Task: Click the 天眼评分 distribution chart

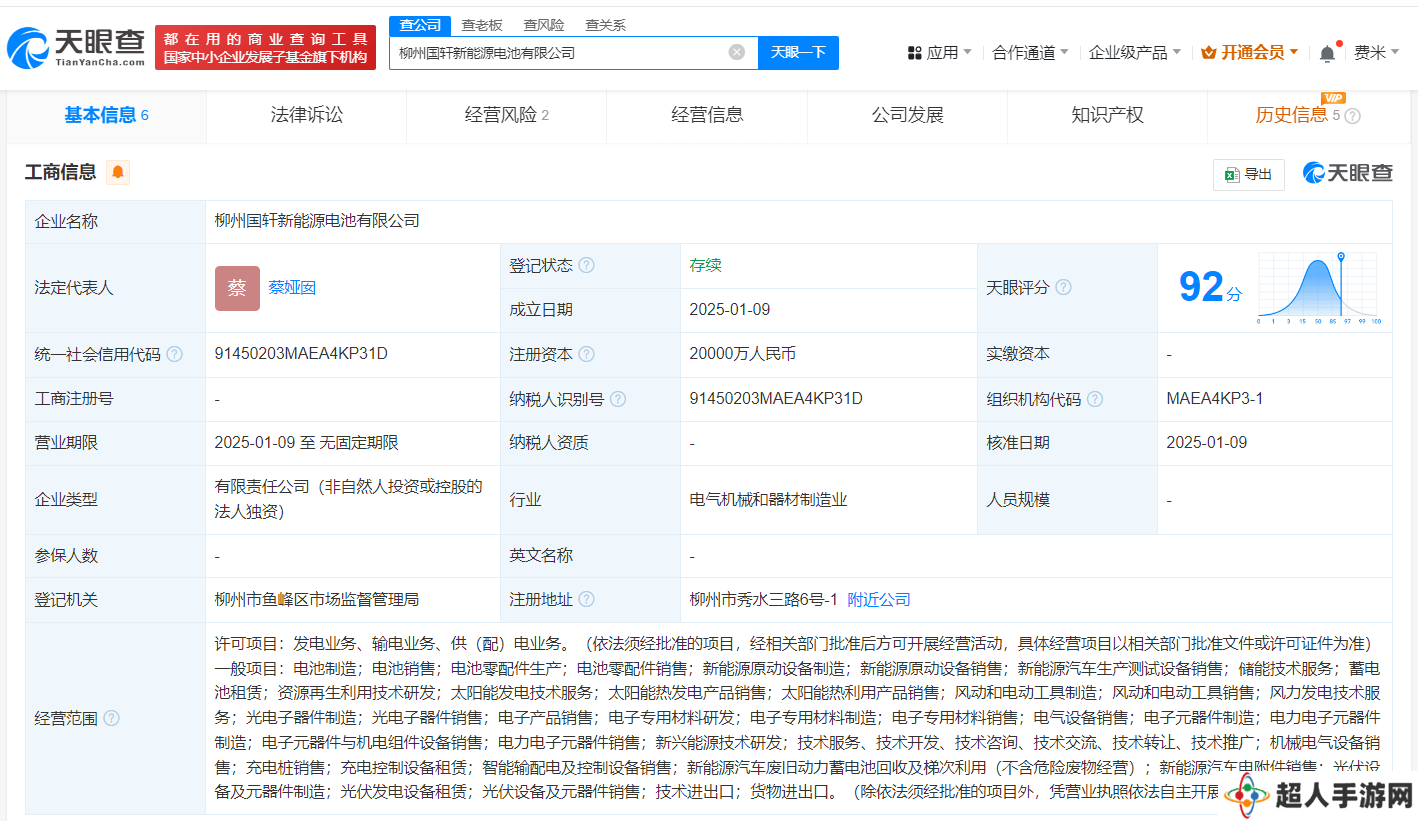Action: [1319, 288]
